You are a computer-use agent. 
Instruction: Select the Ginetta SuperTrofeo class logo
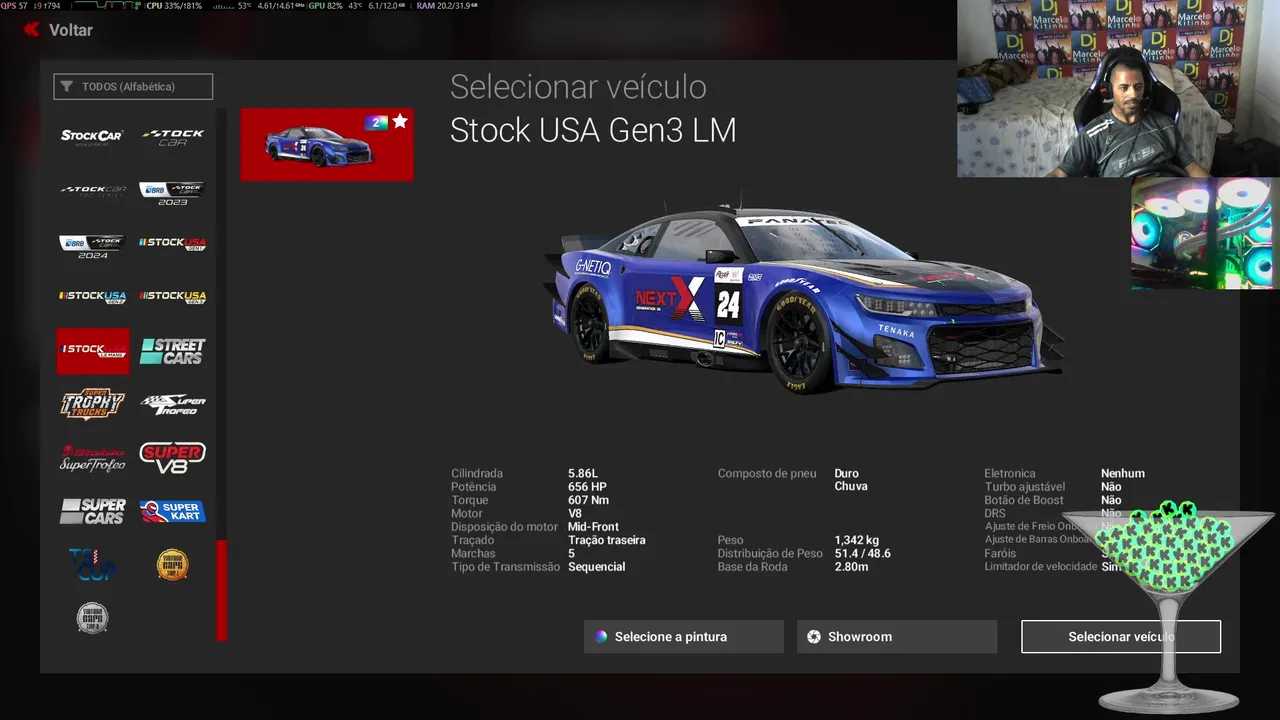pos(92,458)
